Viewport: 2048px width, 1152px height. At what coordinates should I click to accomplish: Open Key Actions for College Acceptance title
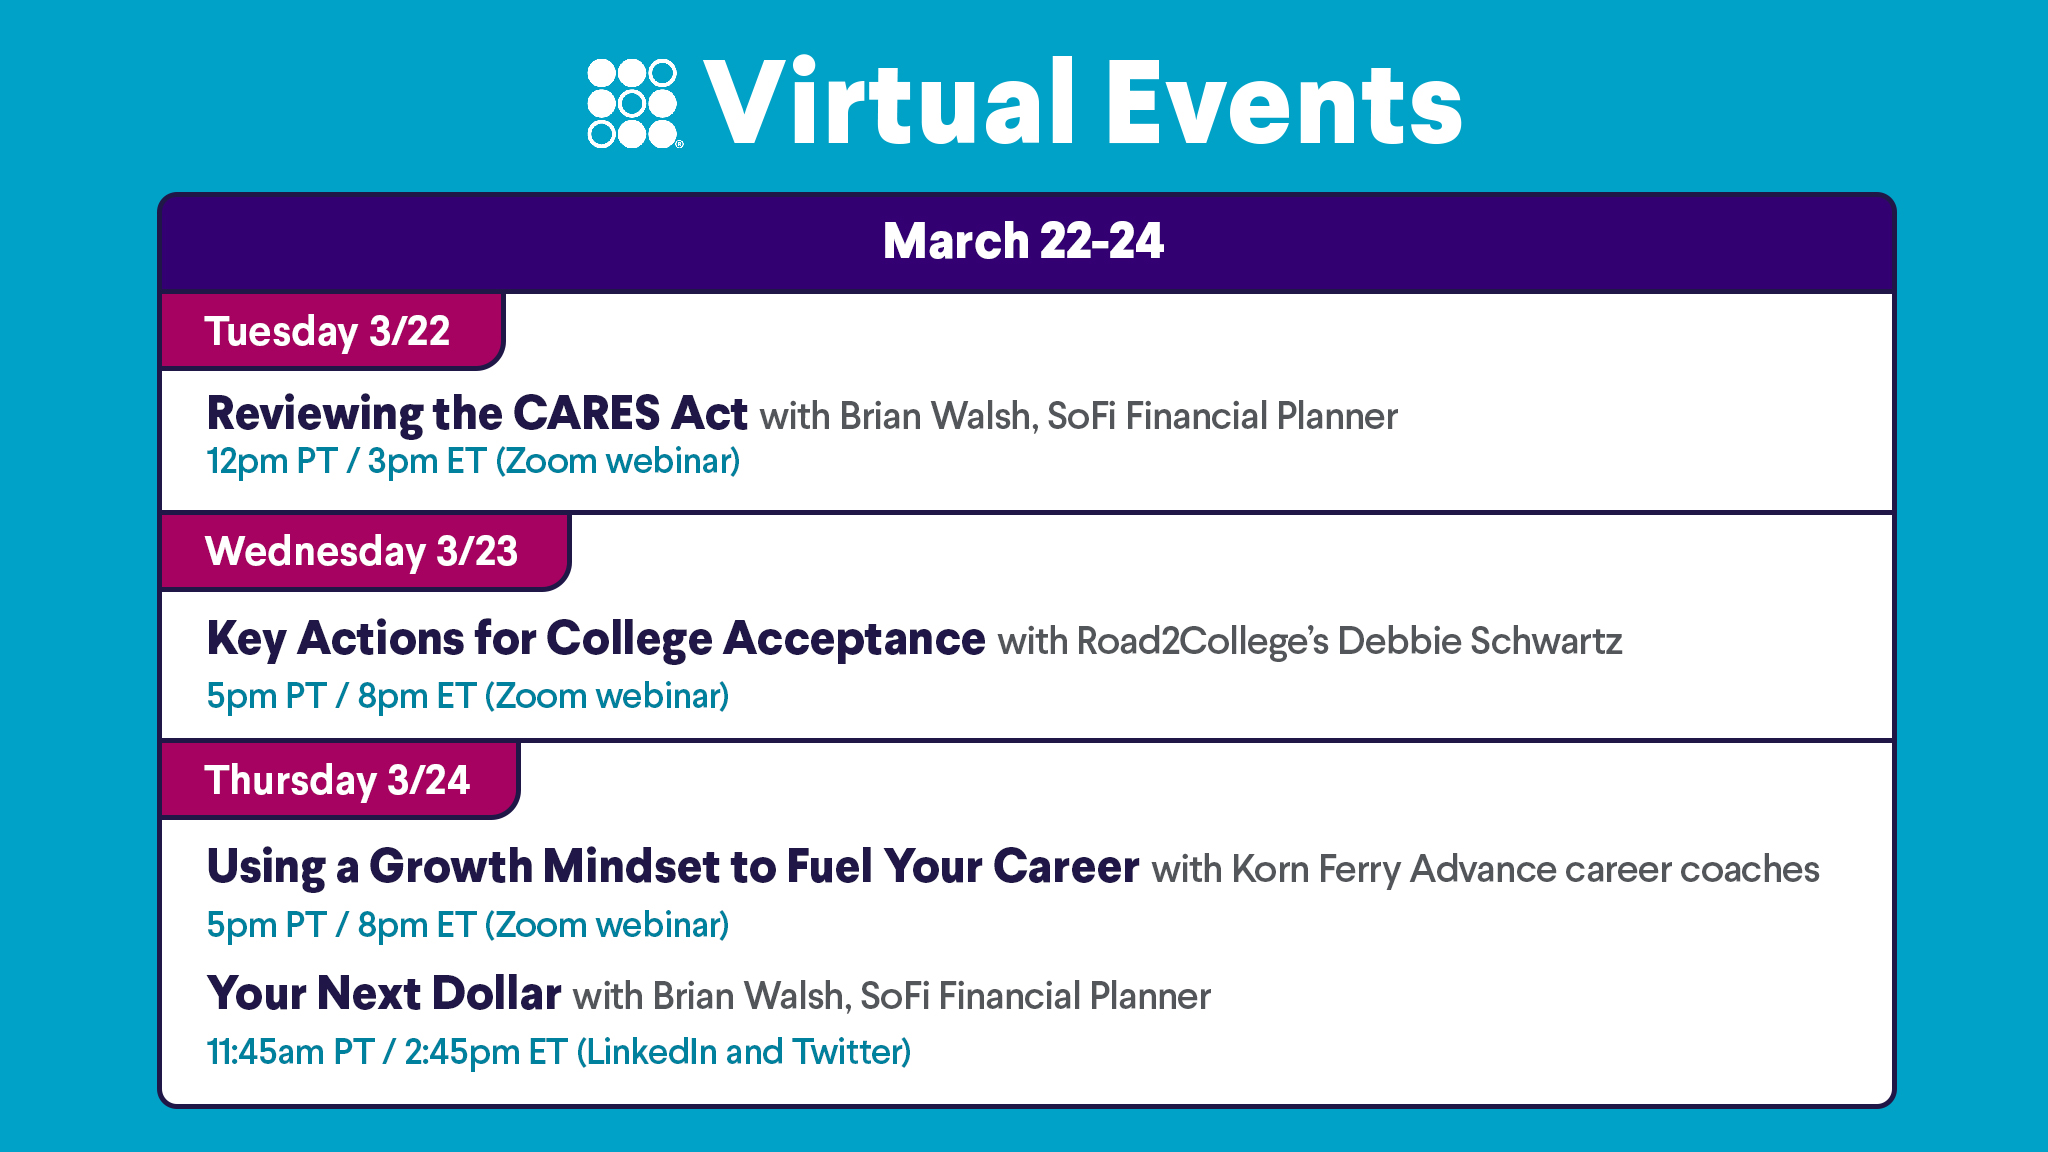click(x=596, y=639)
